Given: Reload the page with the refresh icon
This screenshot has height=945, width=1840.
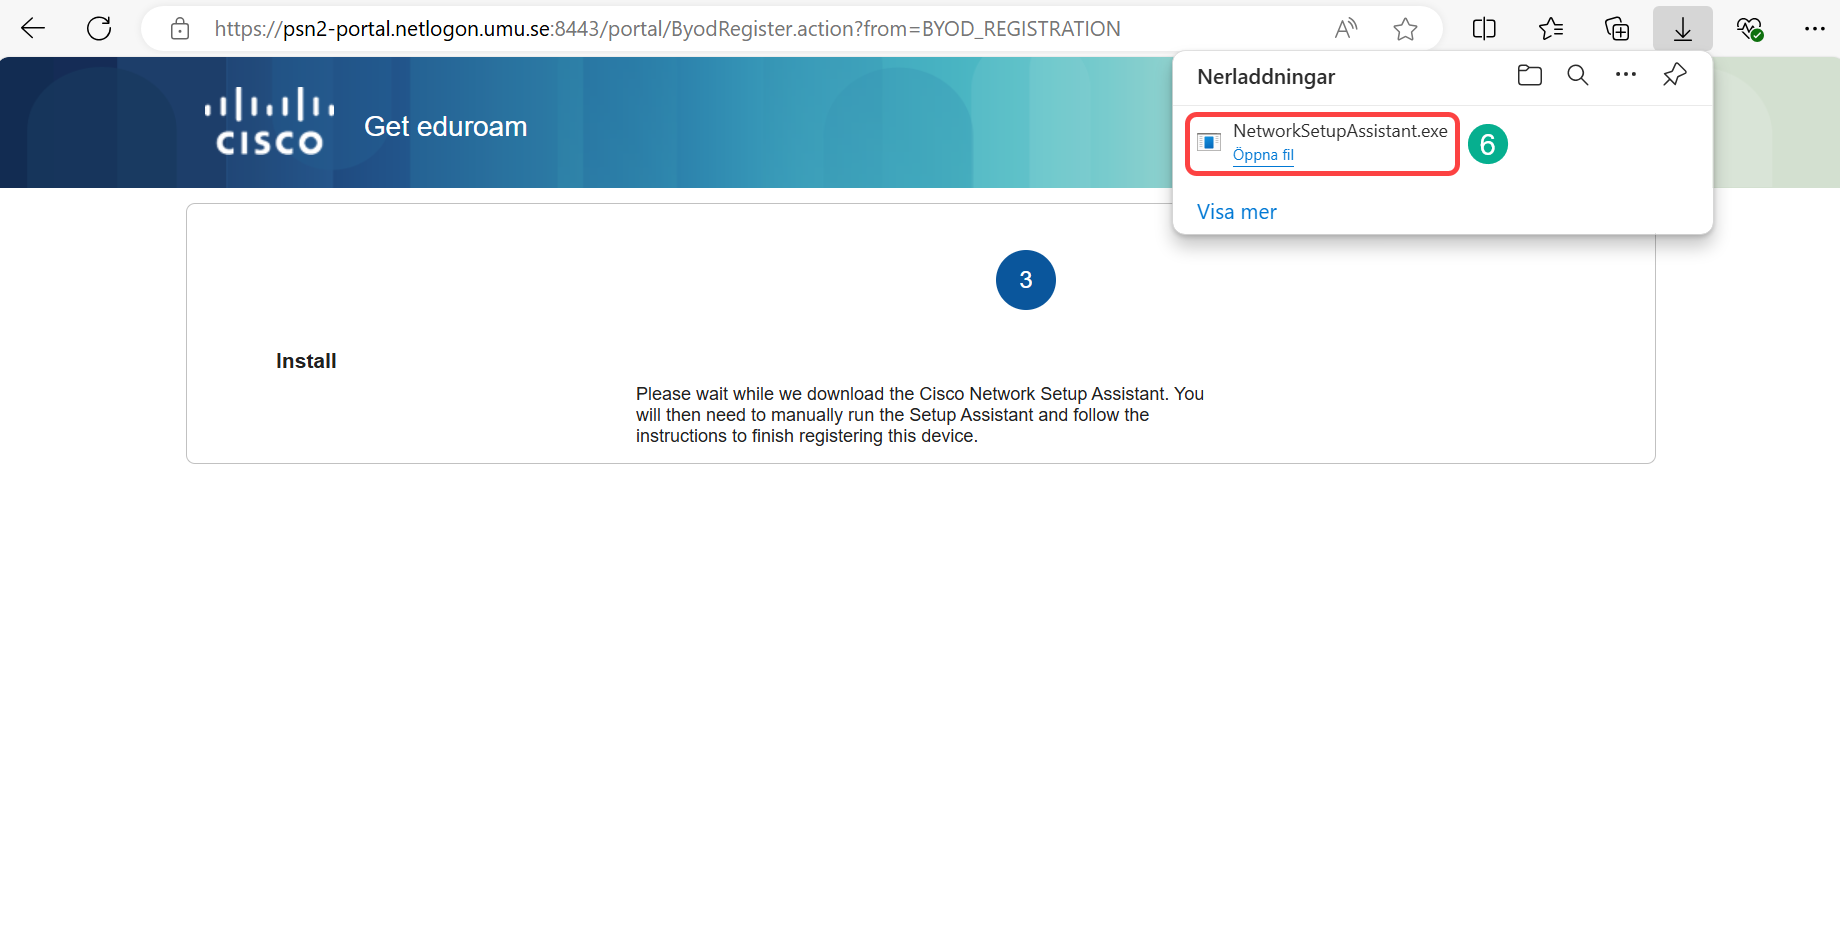Looking at the screenshot, I should tap(99, 29).
